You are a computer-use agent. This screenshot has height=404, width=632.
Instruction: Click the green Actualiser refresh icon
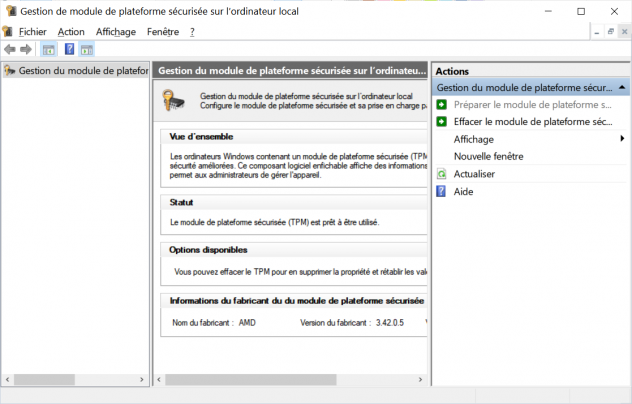442,174
